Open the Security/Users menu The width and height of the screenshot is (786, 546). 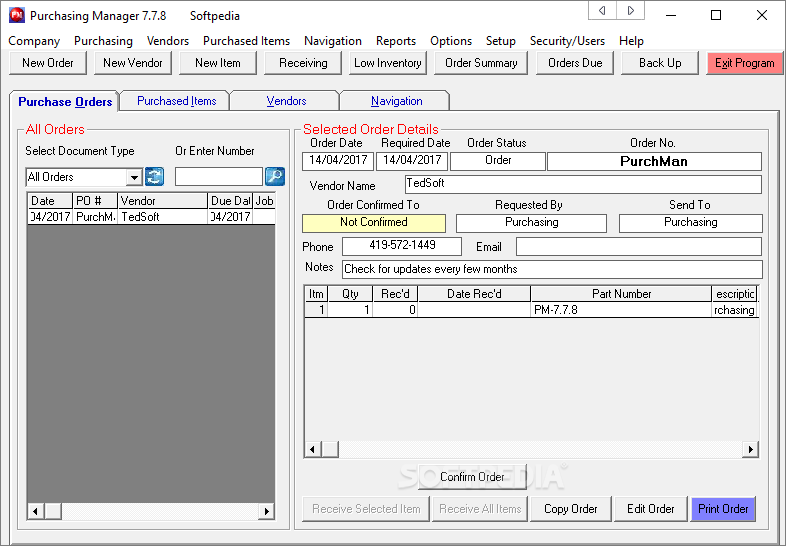coord(567,41)
